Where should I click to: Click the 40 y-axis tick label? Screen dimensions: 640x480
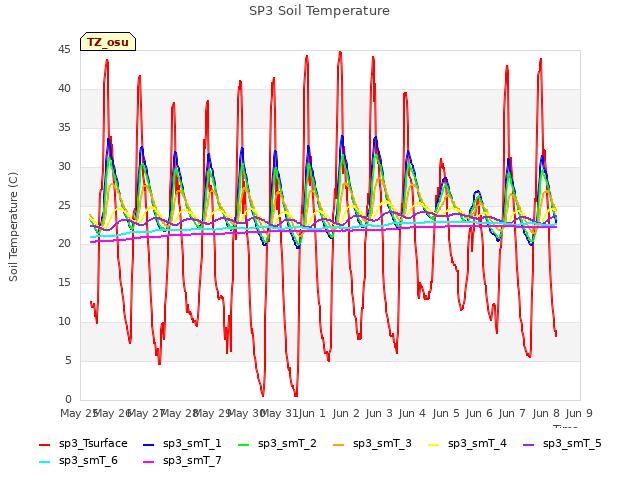click(64, 89)
